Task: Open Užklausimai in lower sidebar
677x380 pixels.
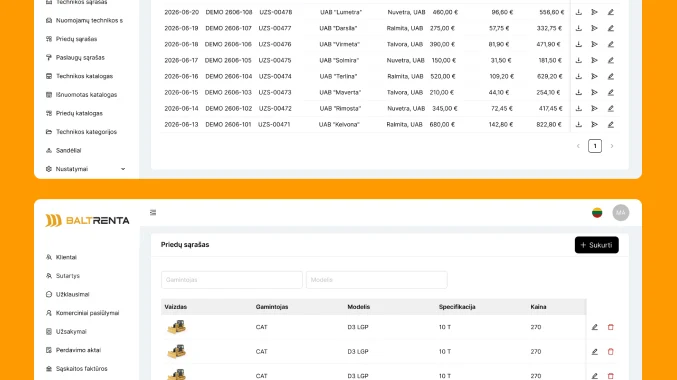Action: 67,294
